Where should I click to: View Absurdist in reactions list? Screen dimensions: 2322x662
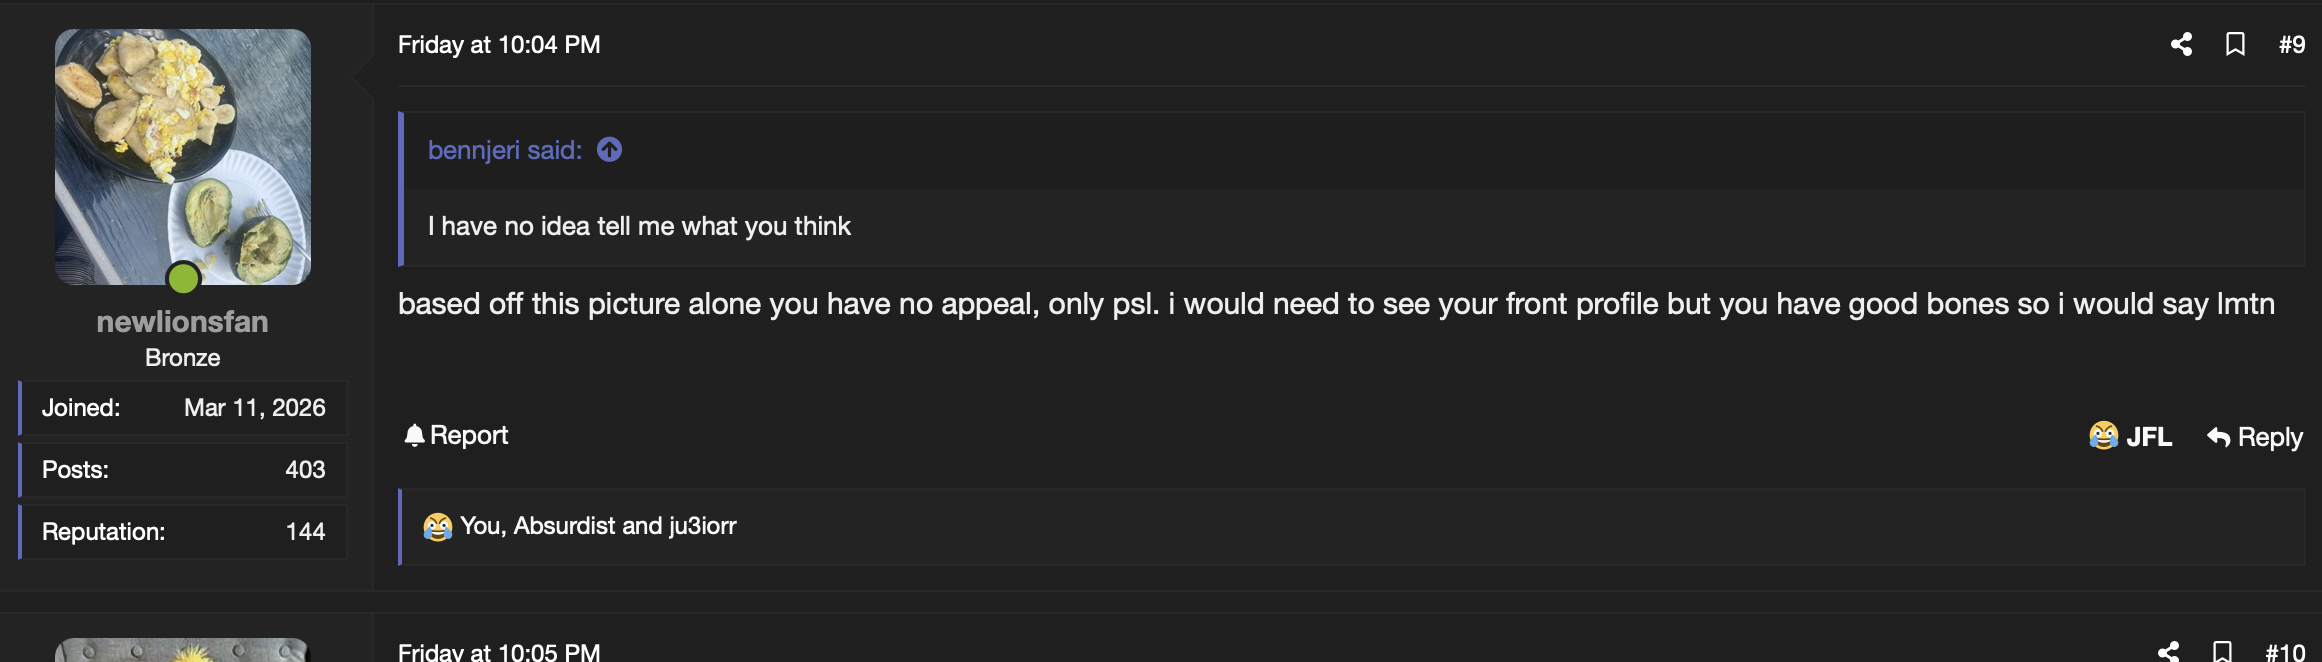pos(564,526)
